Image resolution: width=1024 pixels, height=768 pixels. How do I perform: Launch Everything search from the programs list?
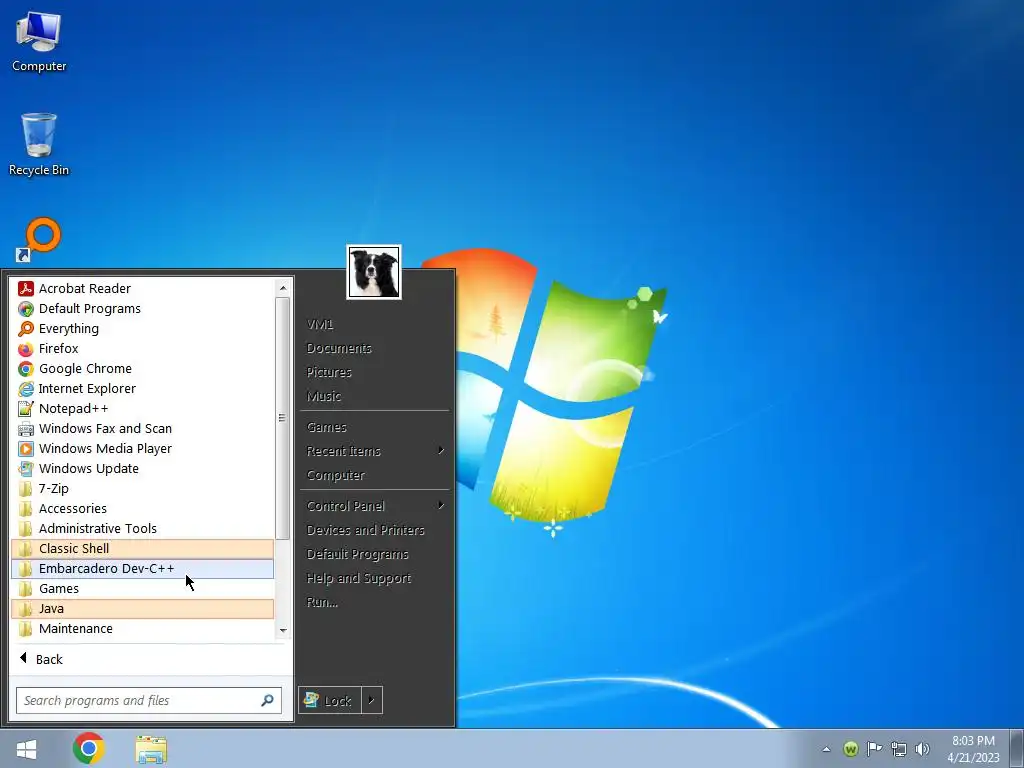142,328
